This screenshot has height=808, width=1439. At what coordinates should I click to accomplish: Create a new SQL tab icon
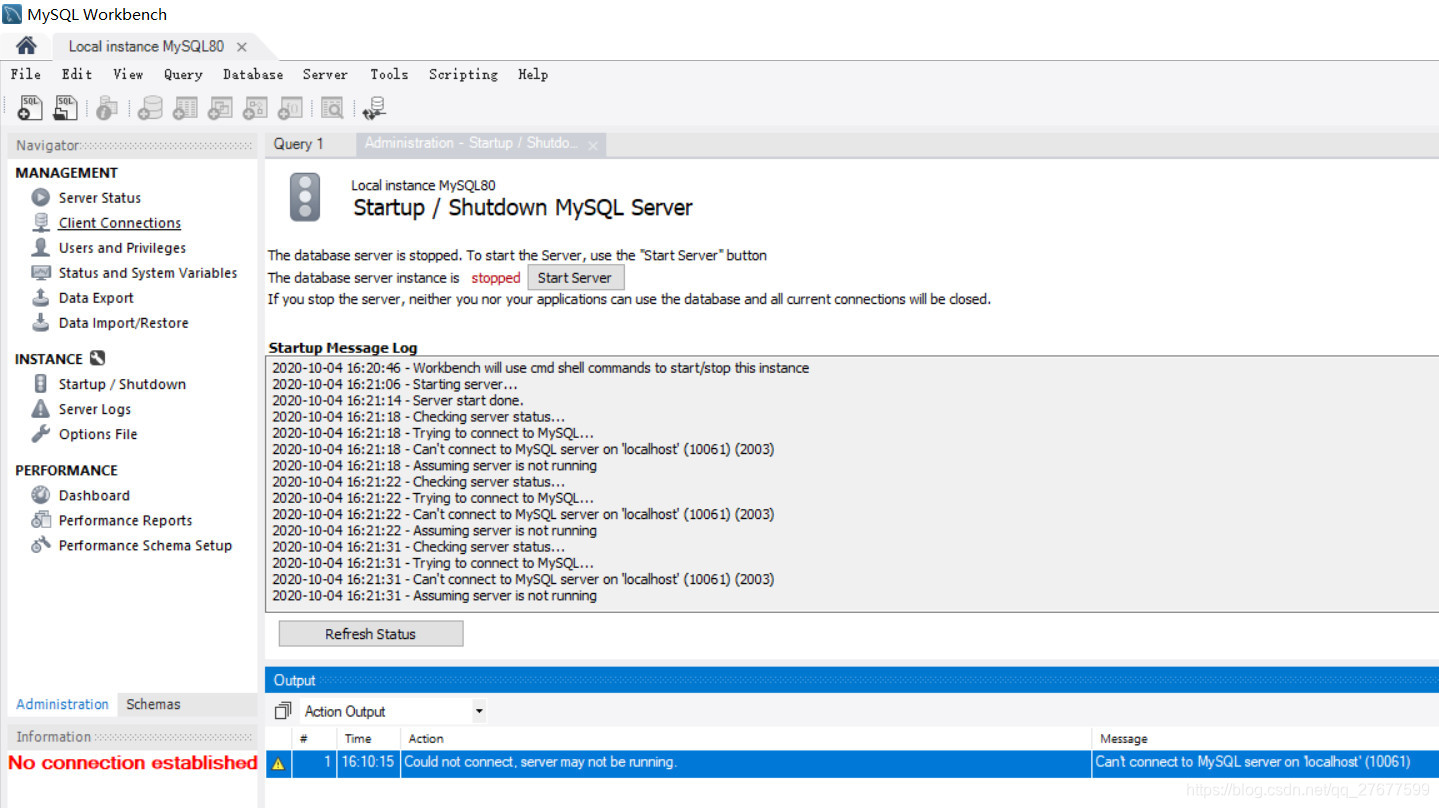(30, 107)
